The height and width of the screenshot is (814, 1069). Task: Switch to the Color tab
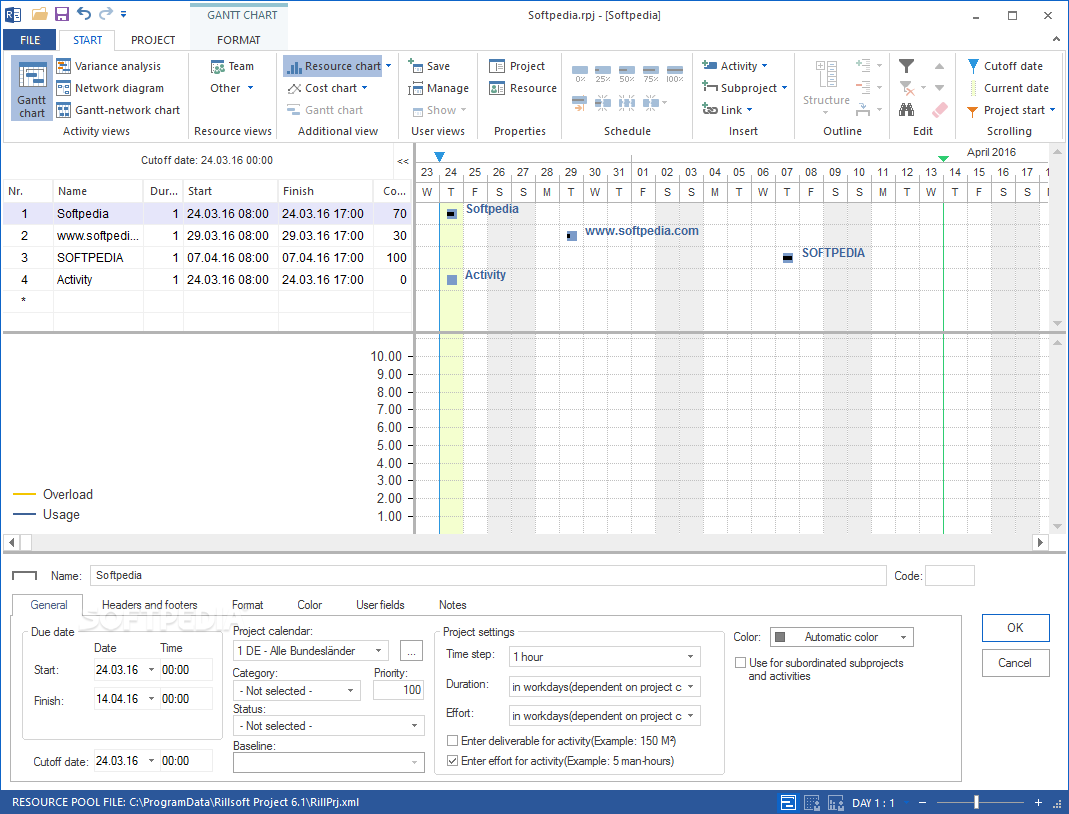310,605
